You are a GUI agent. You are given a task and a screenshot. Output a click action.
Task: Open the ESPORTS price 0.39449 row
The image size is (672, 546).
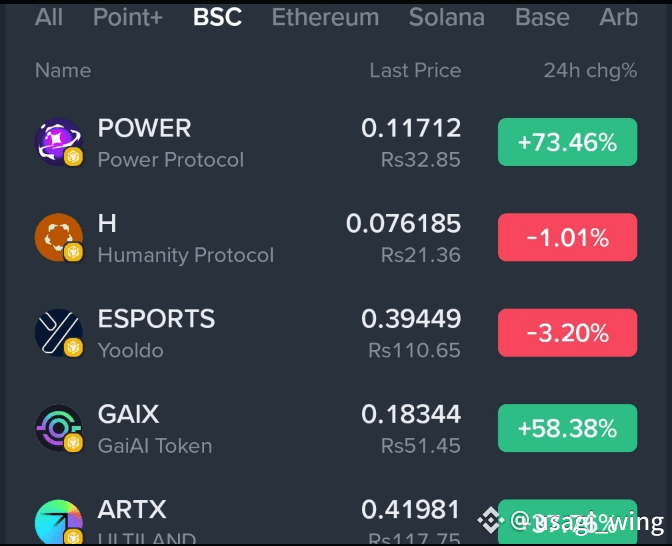336,333
